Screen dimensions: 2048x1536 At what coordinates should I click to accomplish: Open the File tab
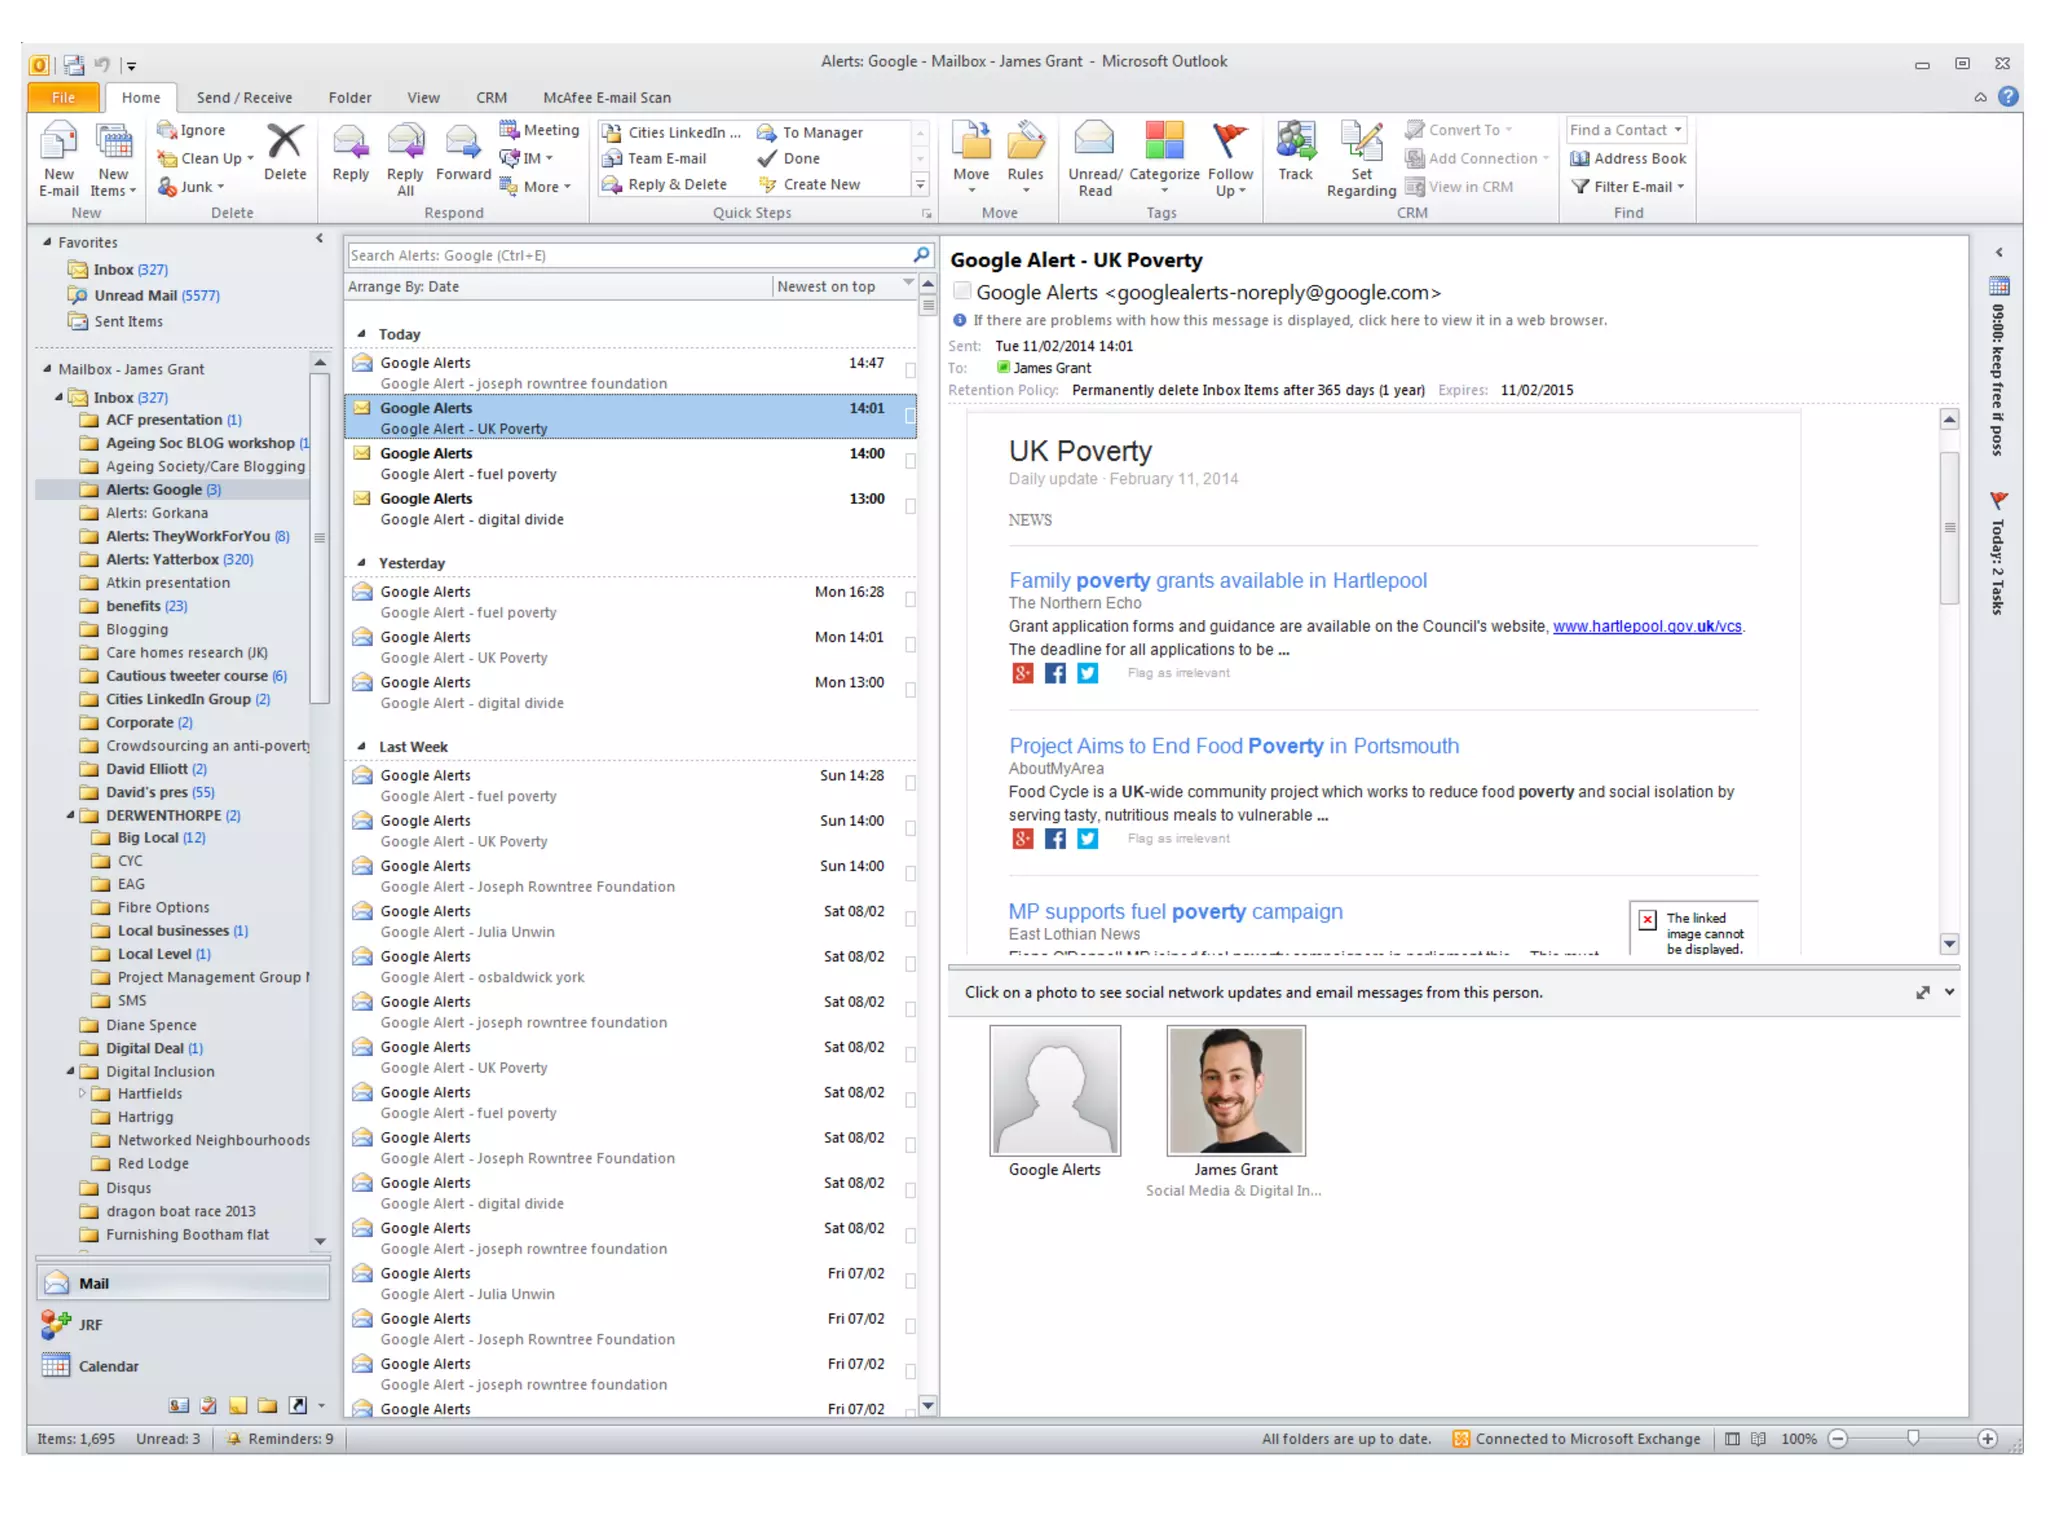coord(63,98)
